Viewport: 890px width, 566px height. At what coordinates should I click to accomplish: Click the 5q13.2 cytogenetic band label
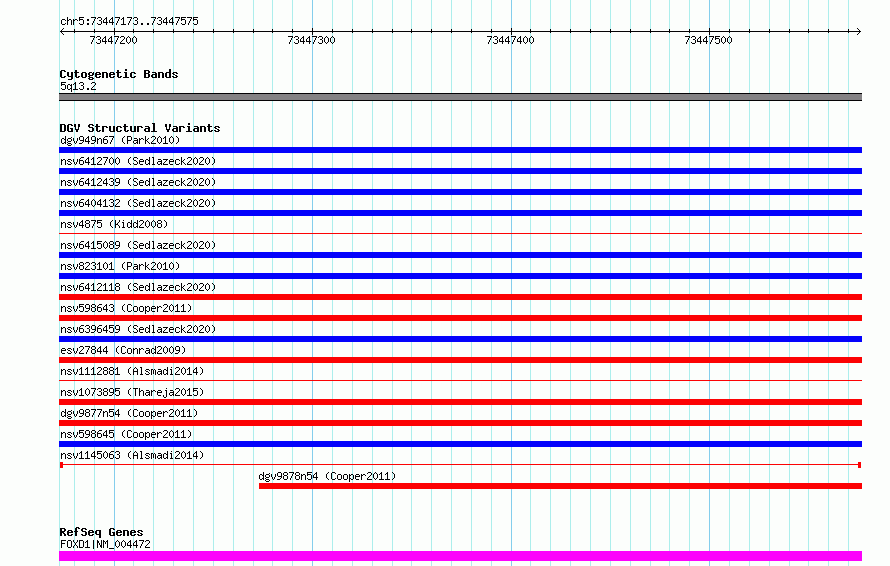(78, 86)
